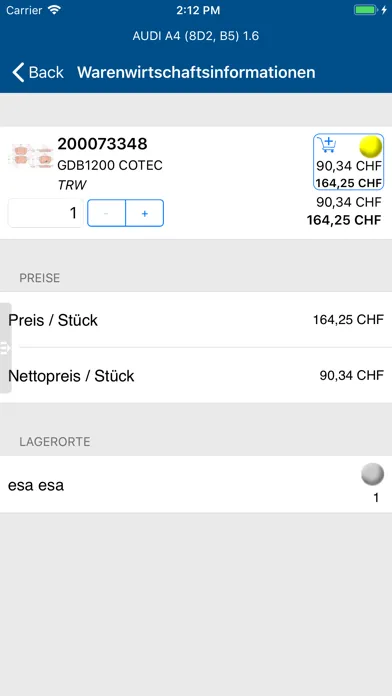Tap the back chevron arrow
The width and height of the screenshot is (392, 696).
tap(18, 72)
